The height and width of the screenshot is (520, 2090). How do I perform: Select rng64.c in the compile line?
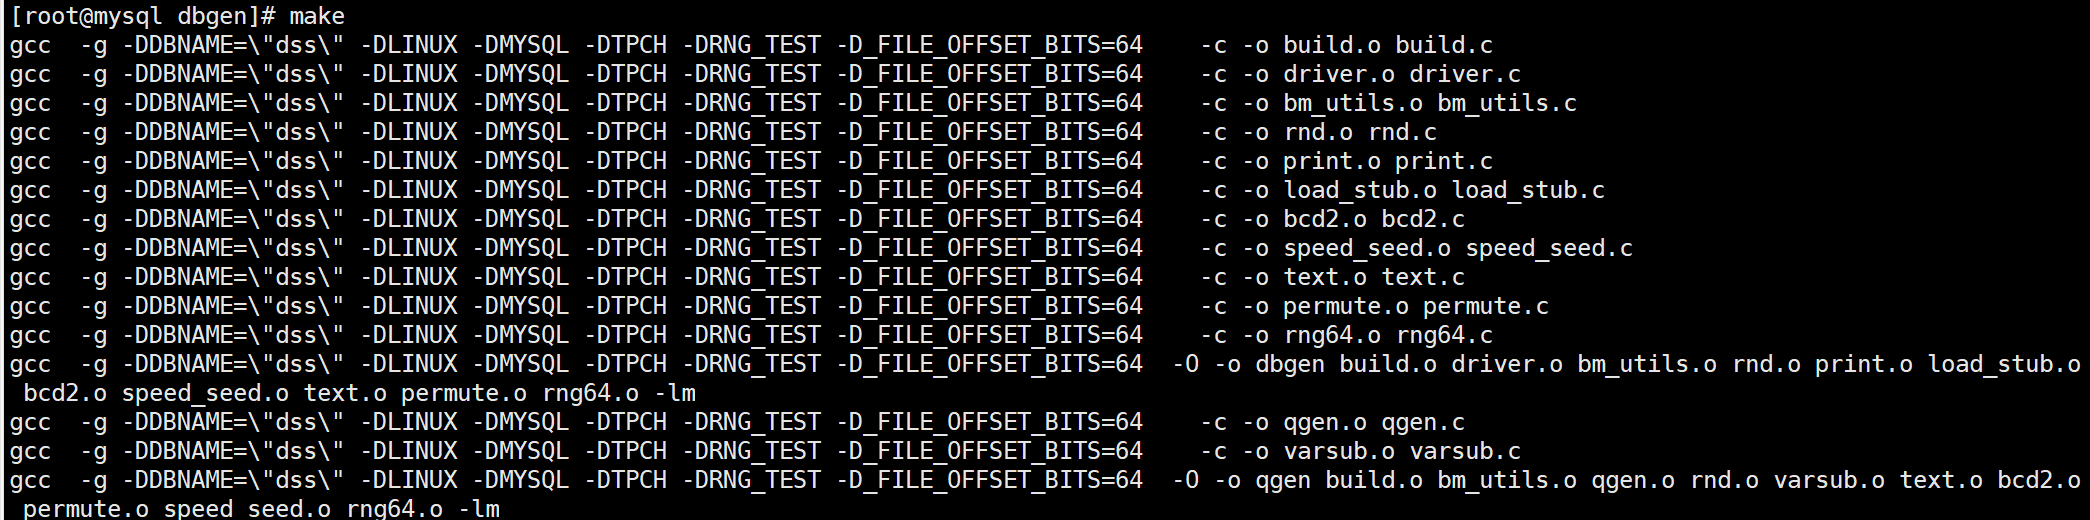click(1444, 335)
